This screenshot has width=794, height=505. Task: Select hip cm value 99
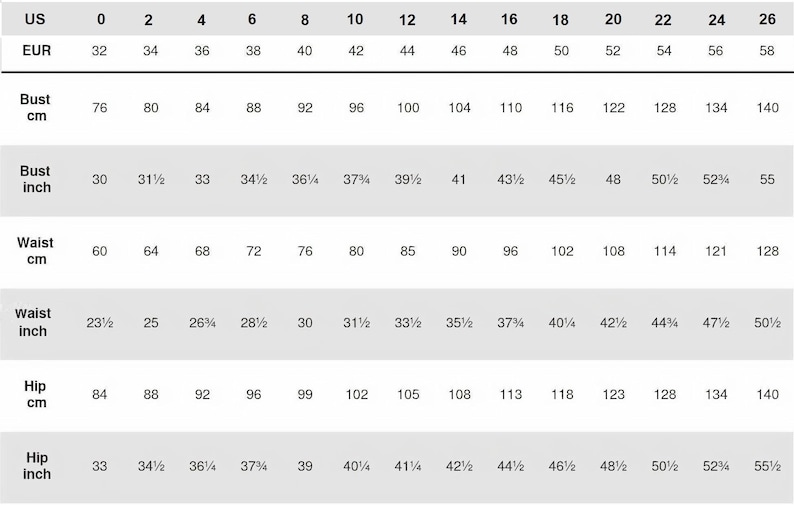click(x=305, y=395)
